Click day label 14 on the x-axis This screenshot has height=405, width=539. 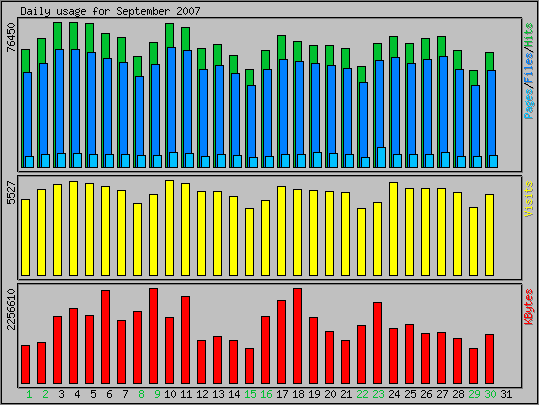(234, 394)
